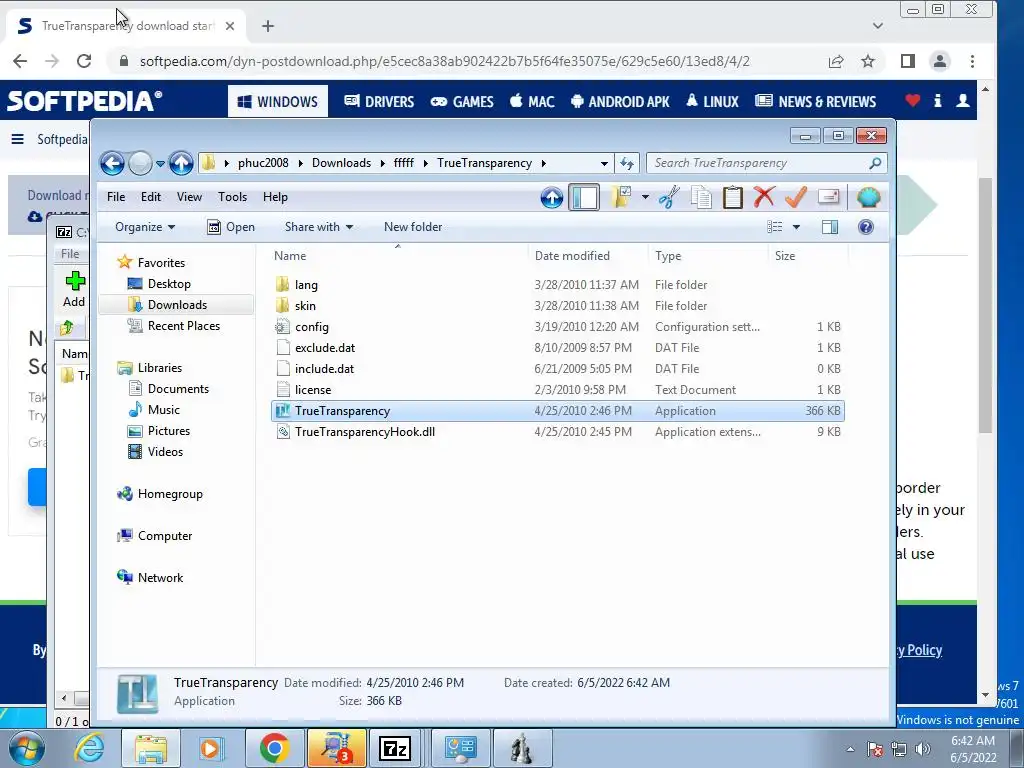Click the Internet Explorer taskbar icon

click(x=89, y=748)
